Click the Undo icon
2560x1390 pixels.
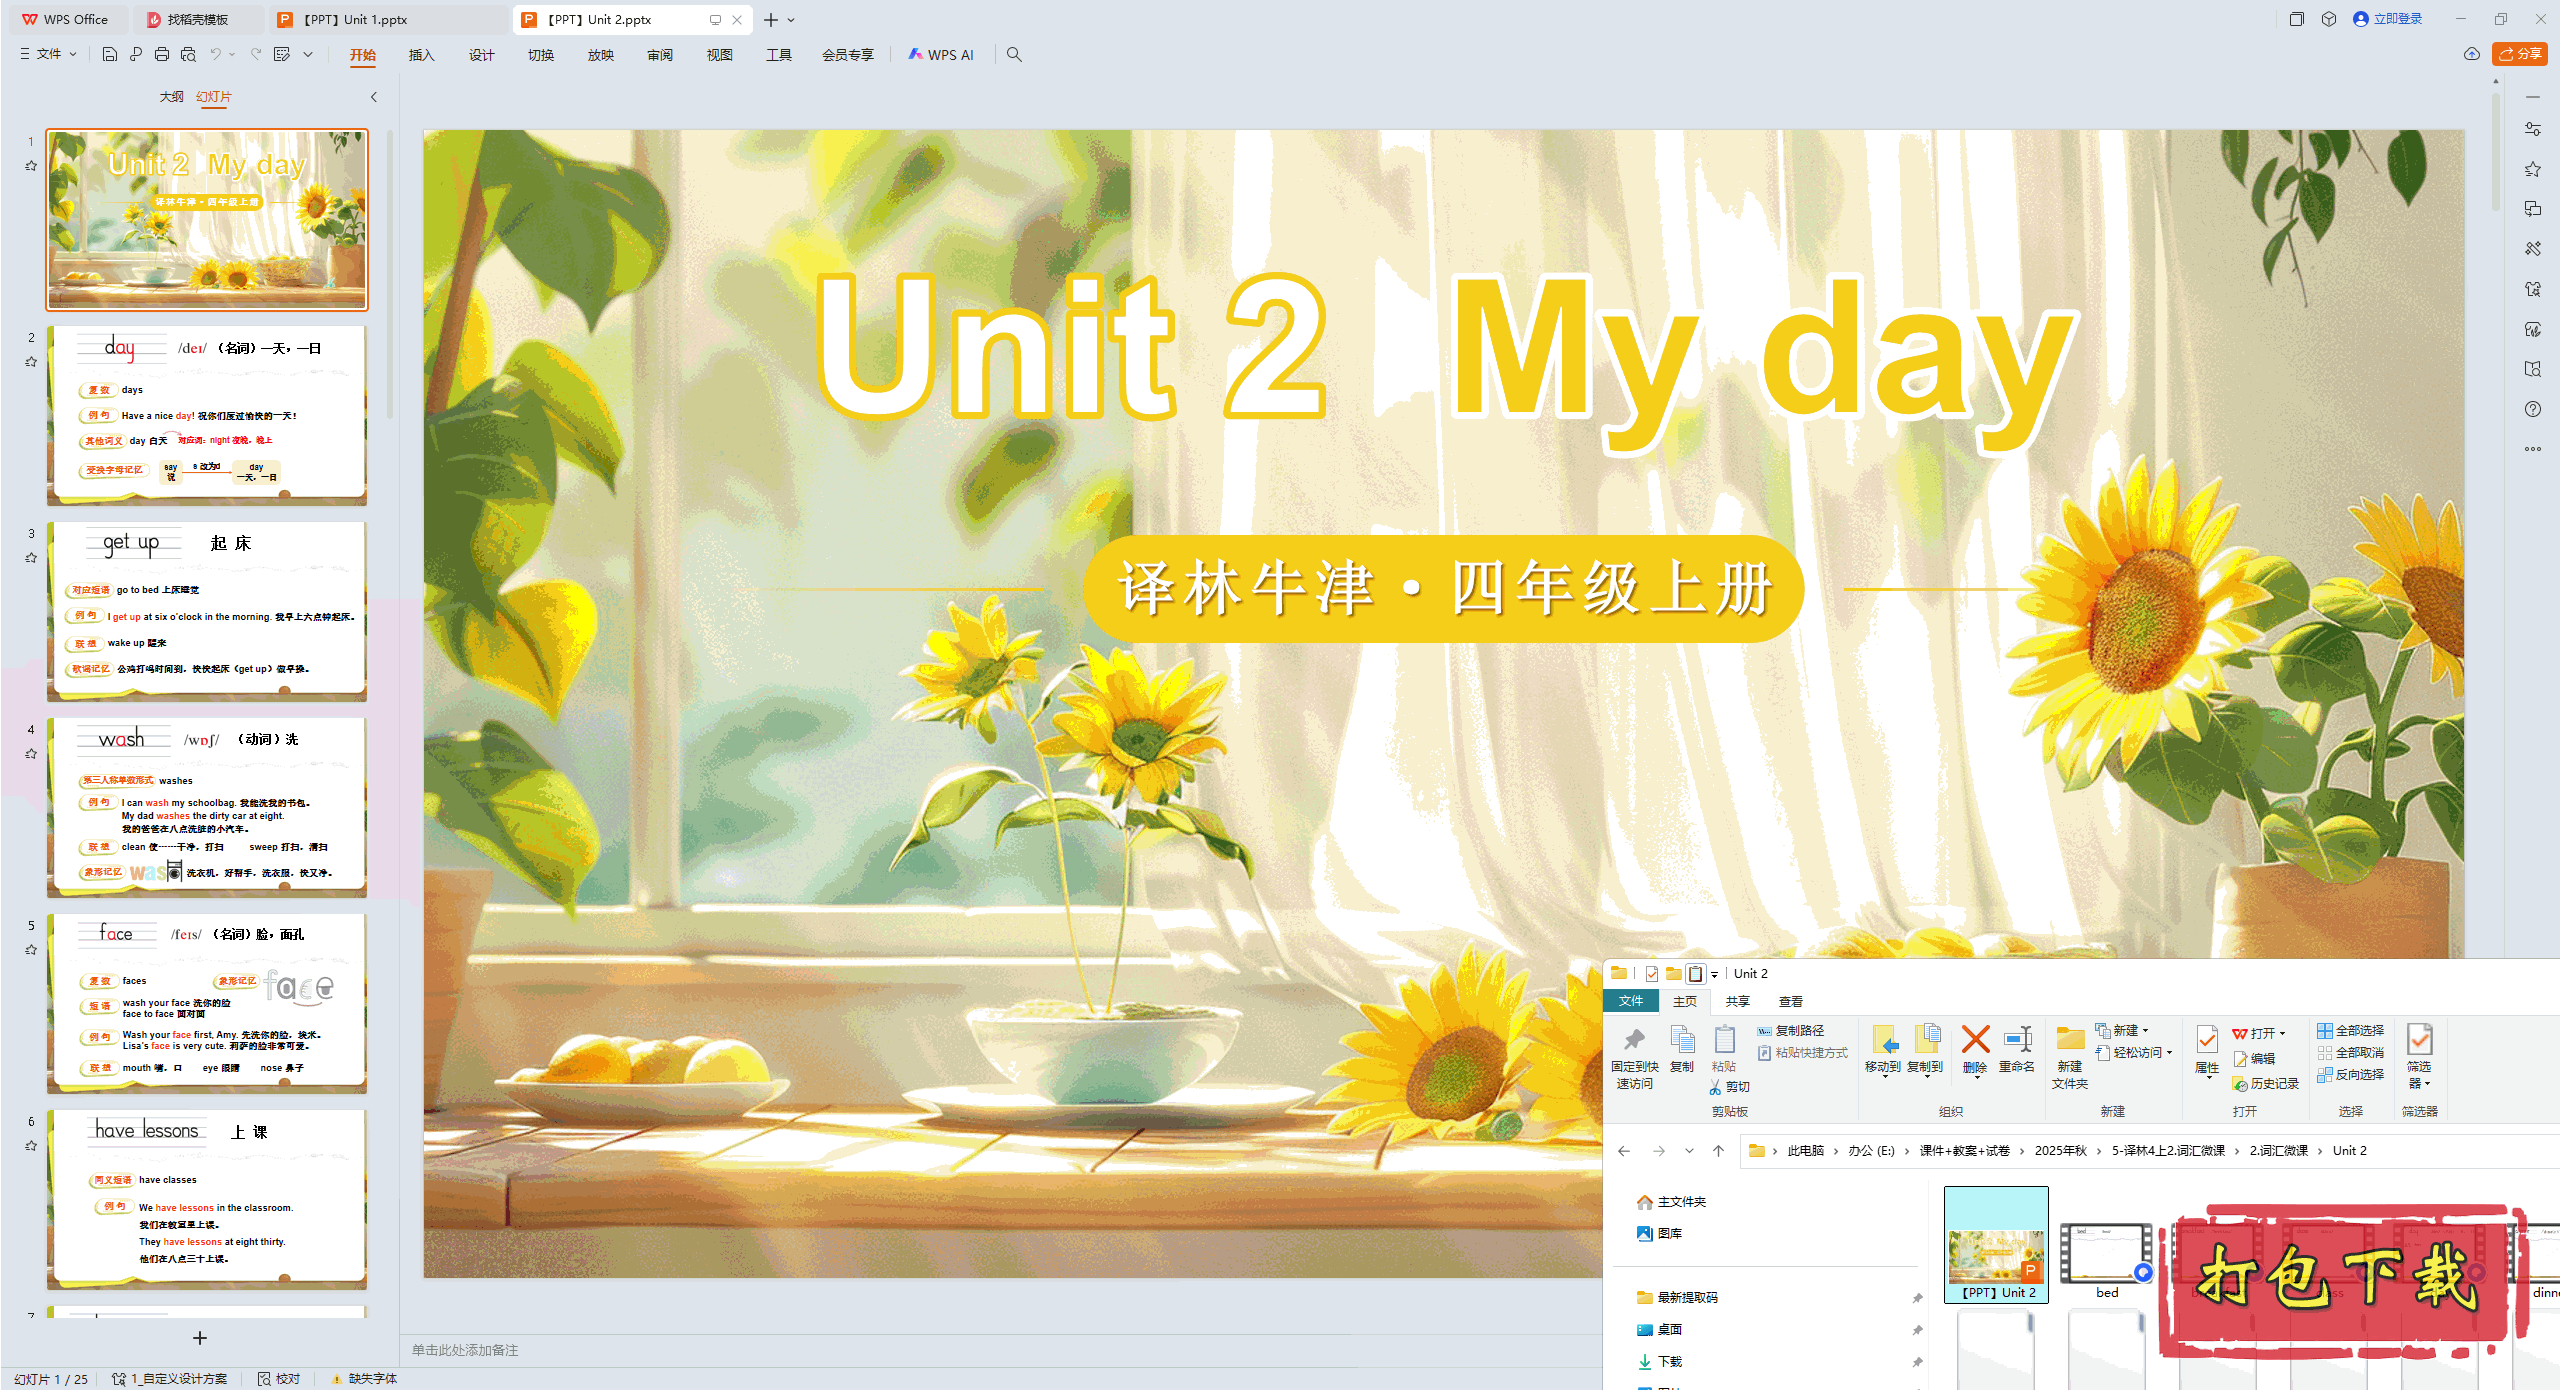pyautogui.click(x=215, y=55)
